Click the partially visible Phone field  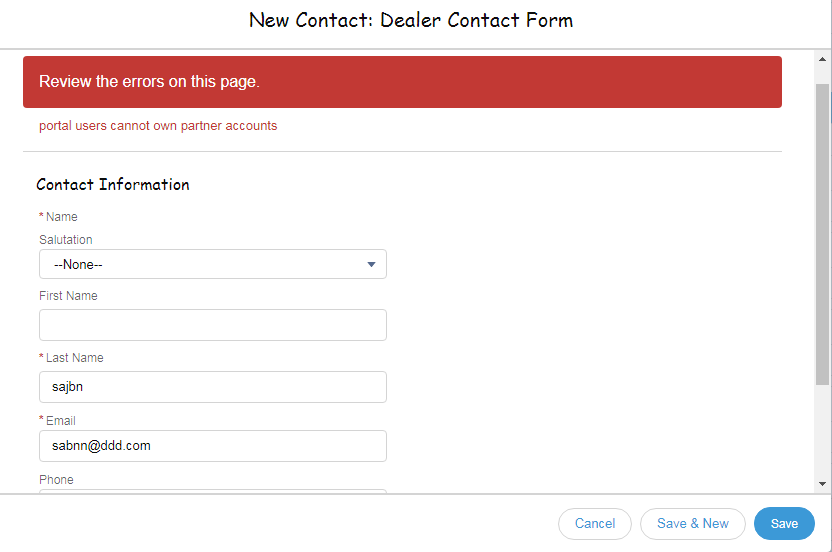click(x=212, y=490)
